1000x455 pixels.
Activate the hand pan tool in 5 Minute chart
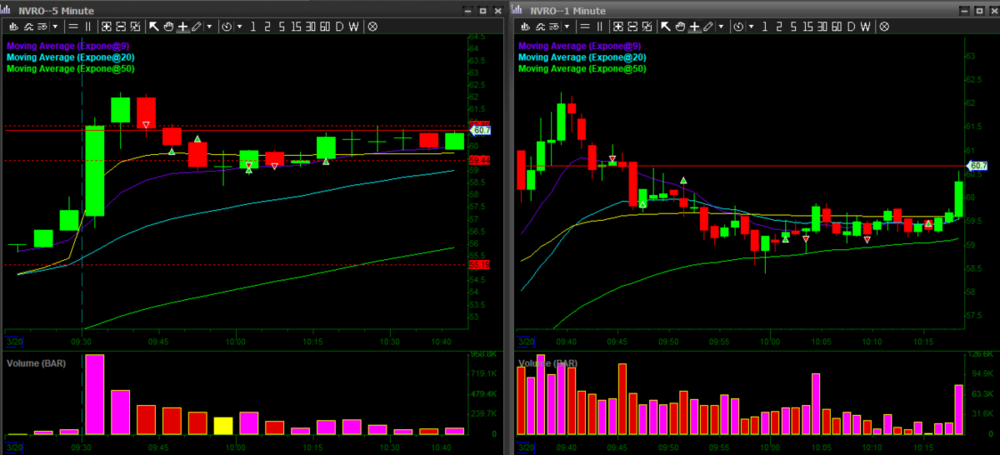(168, 27)
